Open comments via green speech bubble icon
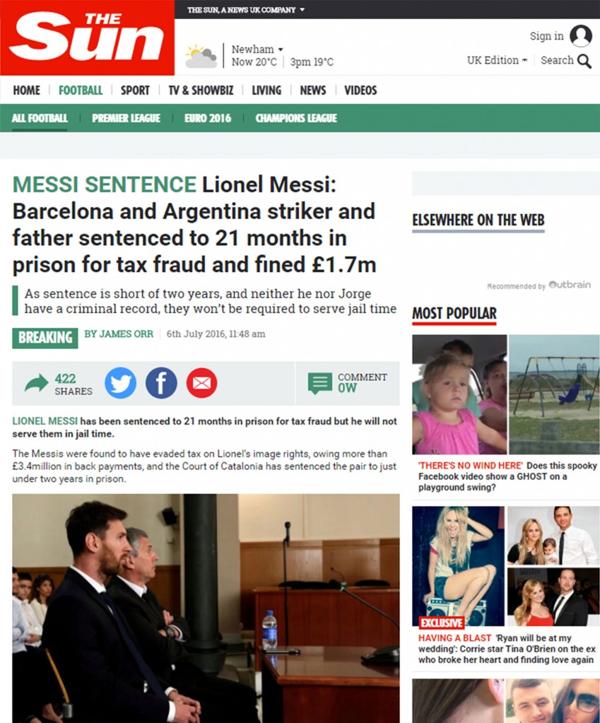Viewport: 600px width, 723px height. (320, 383)
